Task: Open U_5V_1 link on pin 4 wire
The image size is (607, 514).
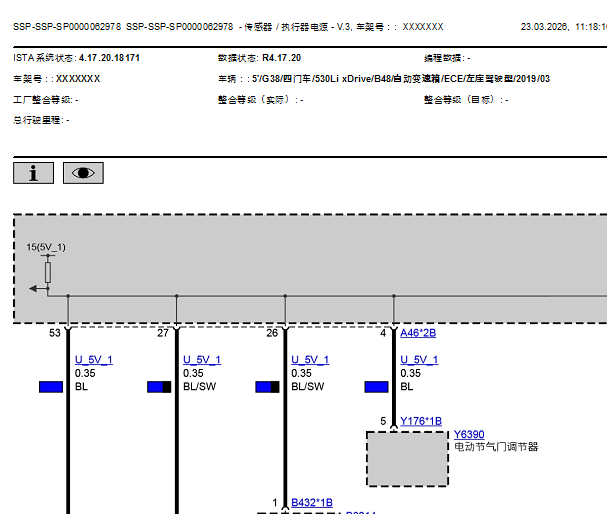Action: point(419,360)
